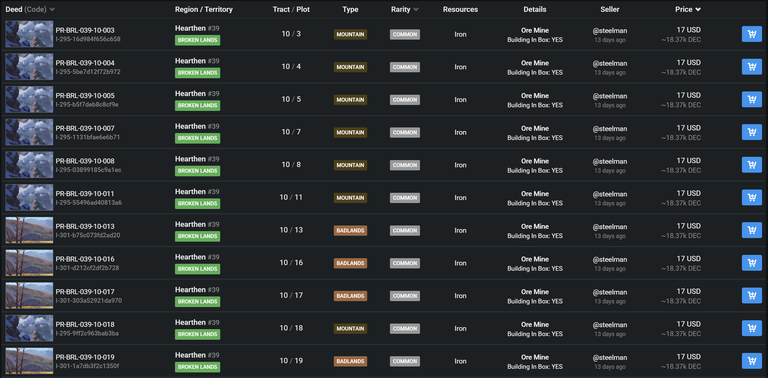Click COMMON rarity badge on row 10 / 5

click(x=405, y=100)
